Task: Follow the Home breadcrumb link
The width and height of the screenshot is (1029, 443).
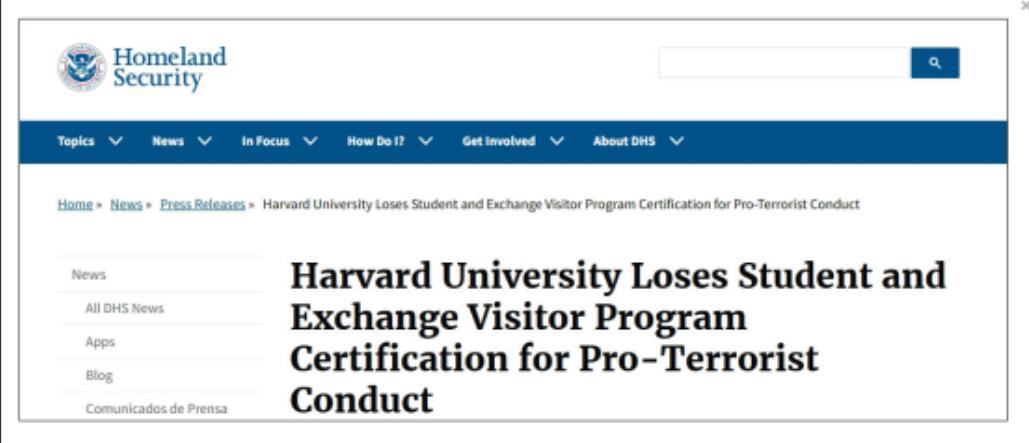Action: coord(75,204)
